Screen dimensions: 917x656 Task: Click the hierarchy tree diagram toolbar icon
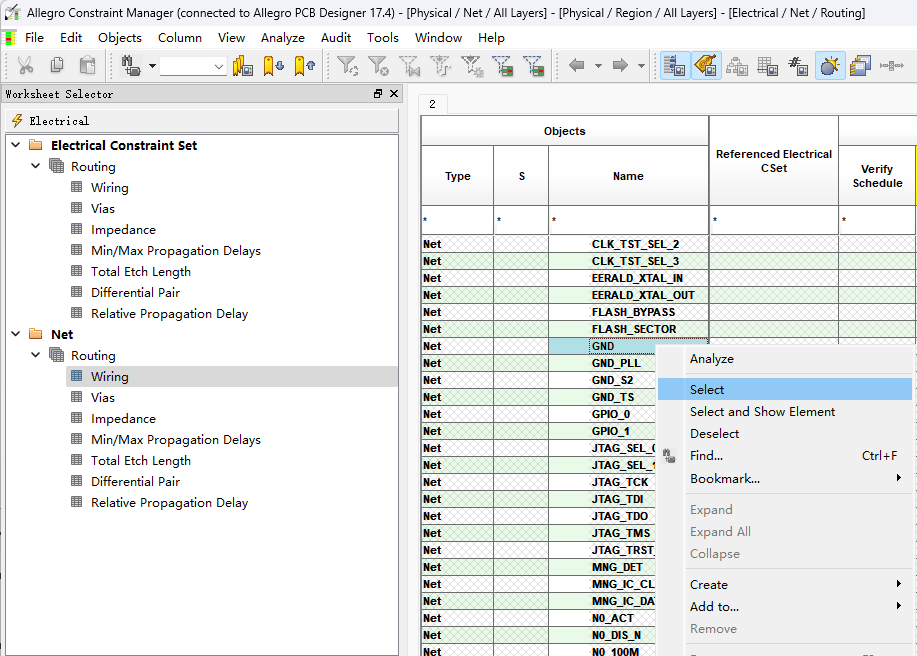[x=737, y=65]
